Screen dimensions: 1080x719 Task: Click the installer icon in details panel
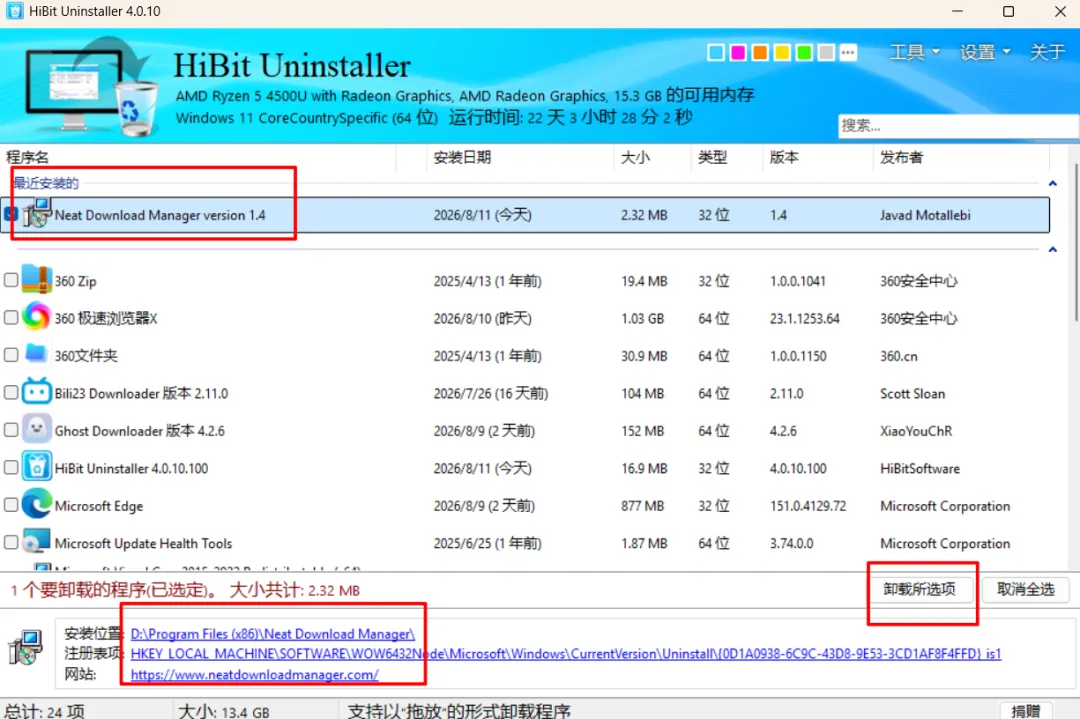click(26, 647)
